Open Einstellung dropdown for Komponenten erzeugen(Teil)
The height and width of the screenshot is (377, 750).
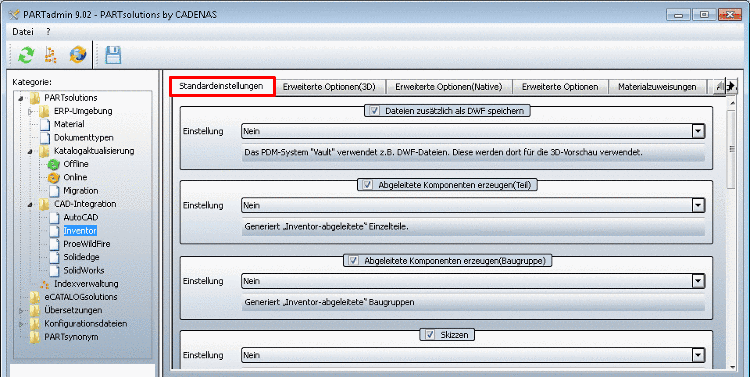coord(698,206)
